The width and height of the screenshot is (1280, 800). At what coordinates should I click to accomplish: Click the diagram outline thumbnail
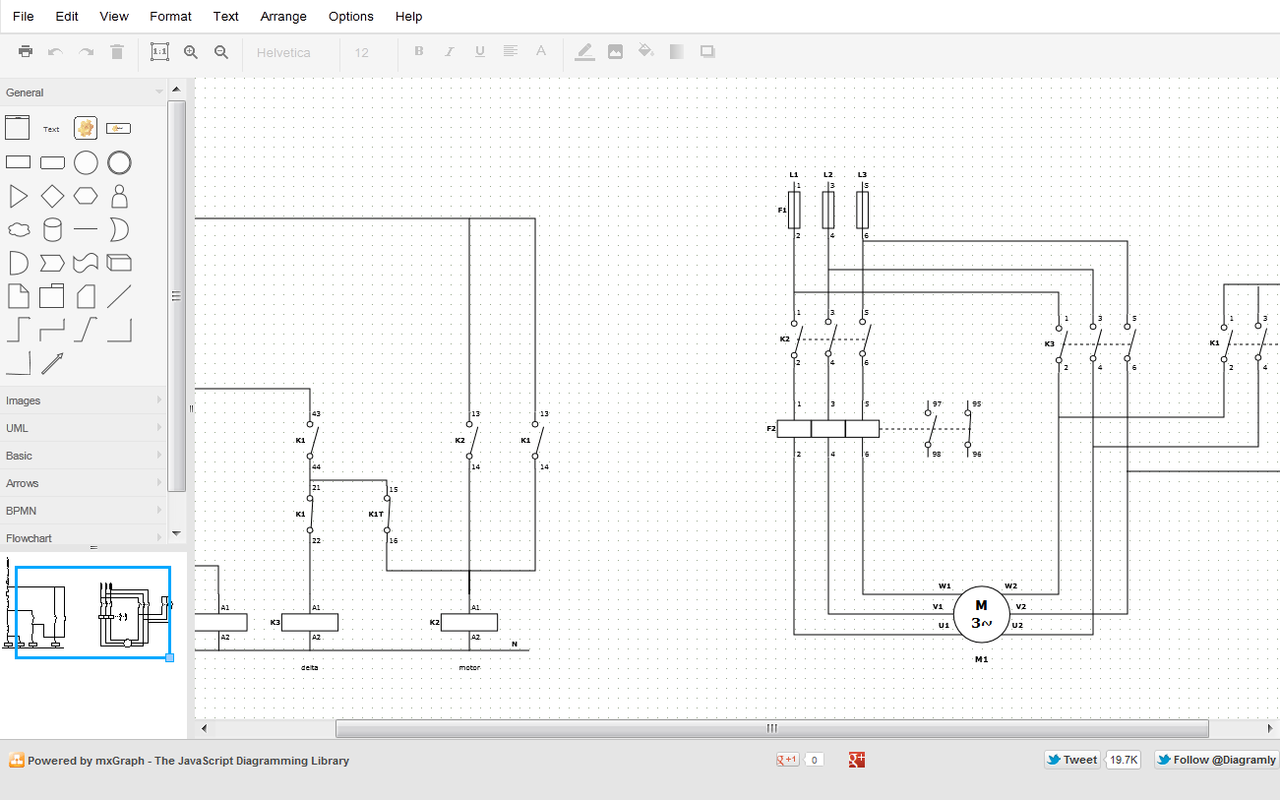pyautogui.click(x=93, y=611)
